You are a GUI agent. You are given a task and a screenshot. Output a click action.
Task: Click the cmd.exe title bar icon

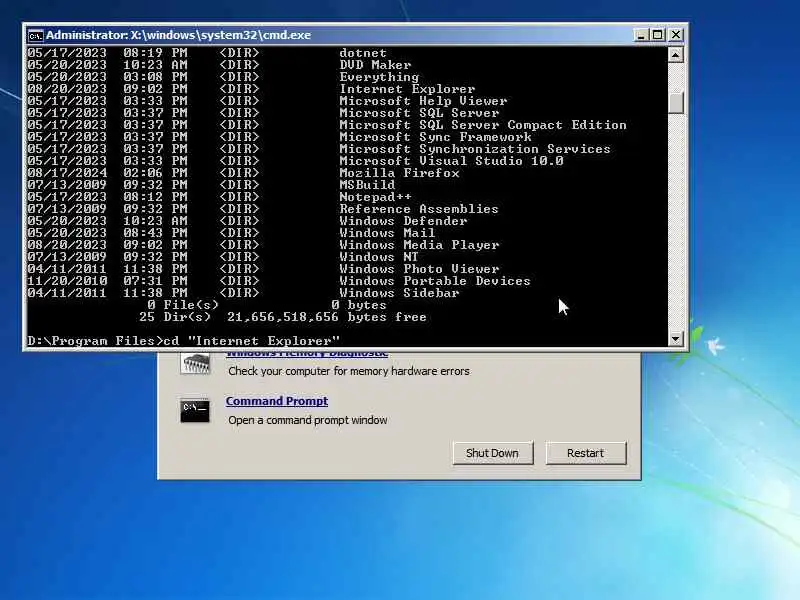(x=35, y=36)
